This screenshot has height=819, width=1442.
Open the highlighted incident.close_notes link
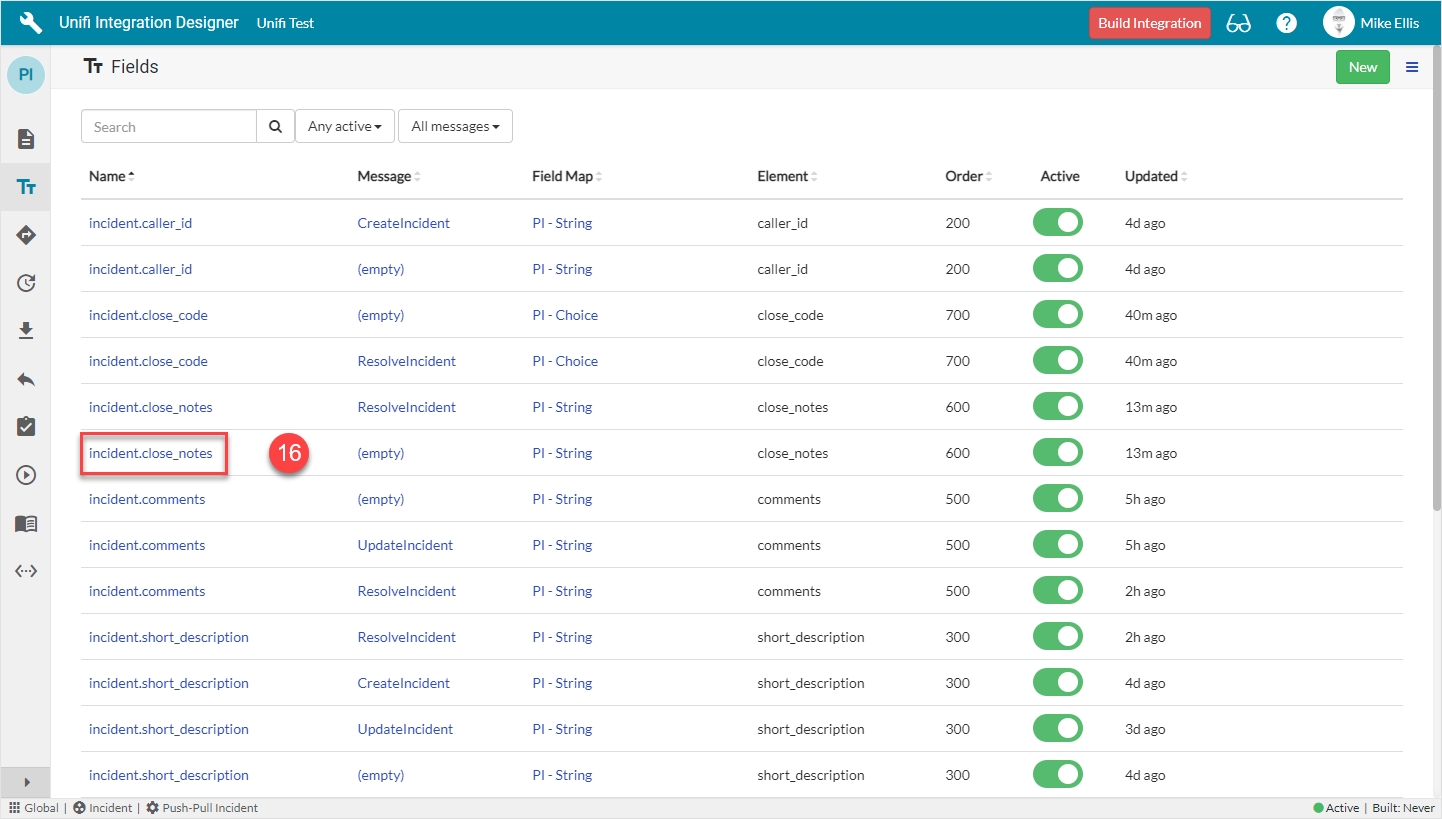click(x=151, y=453)
